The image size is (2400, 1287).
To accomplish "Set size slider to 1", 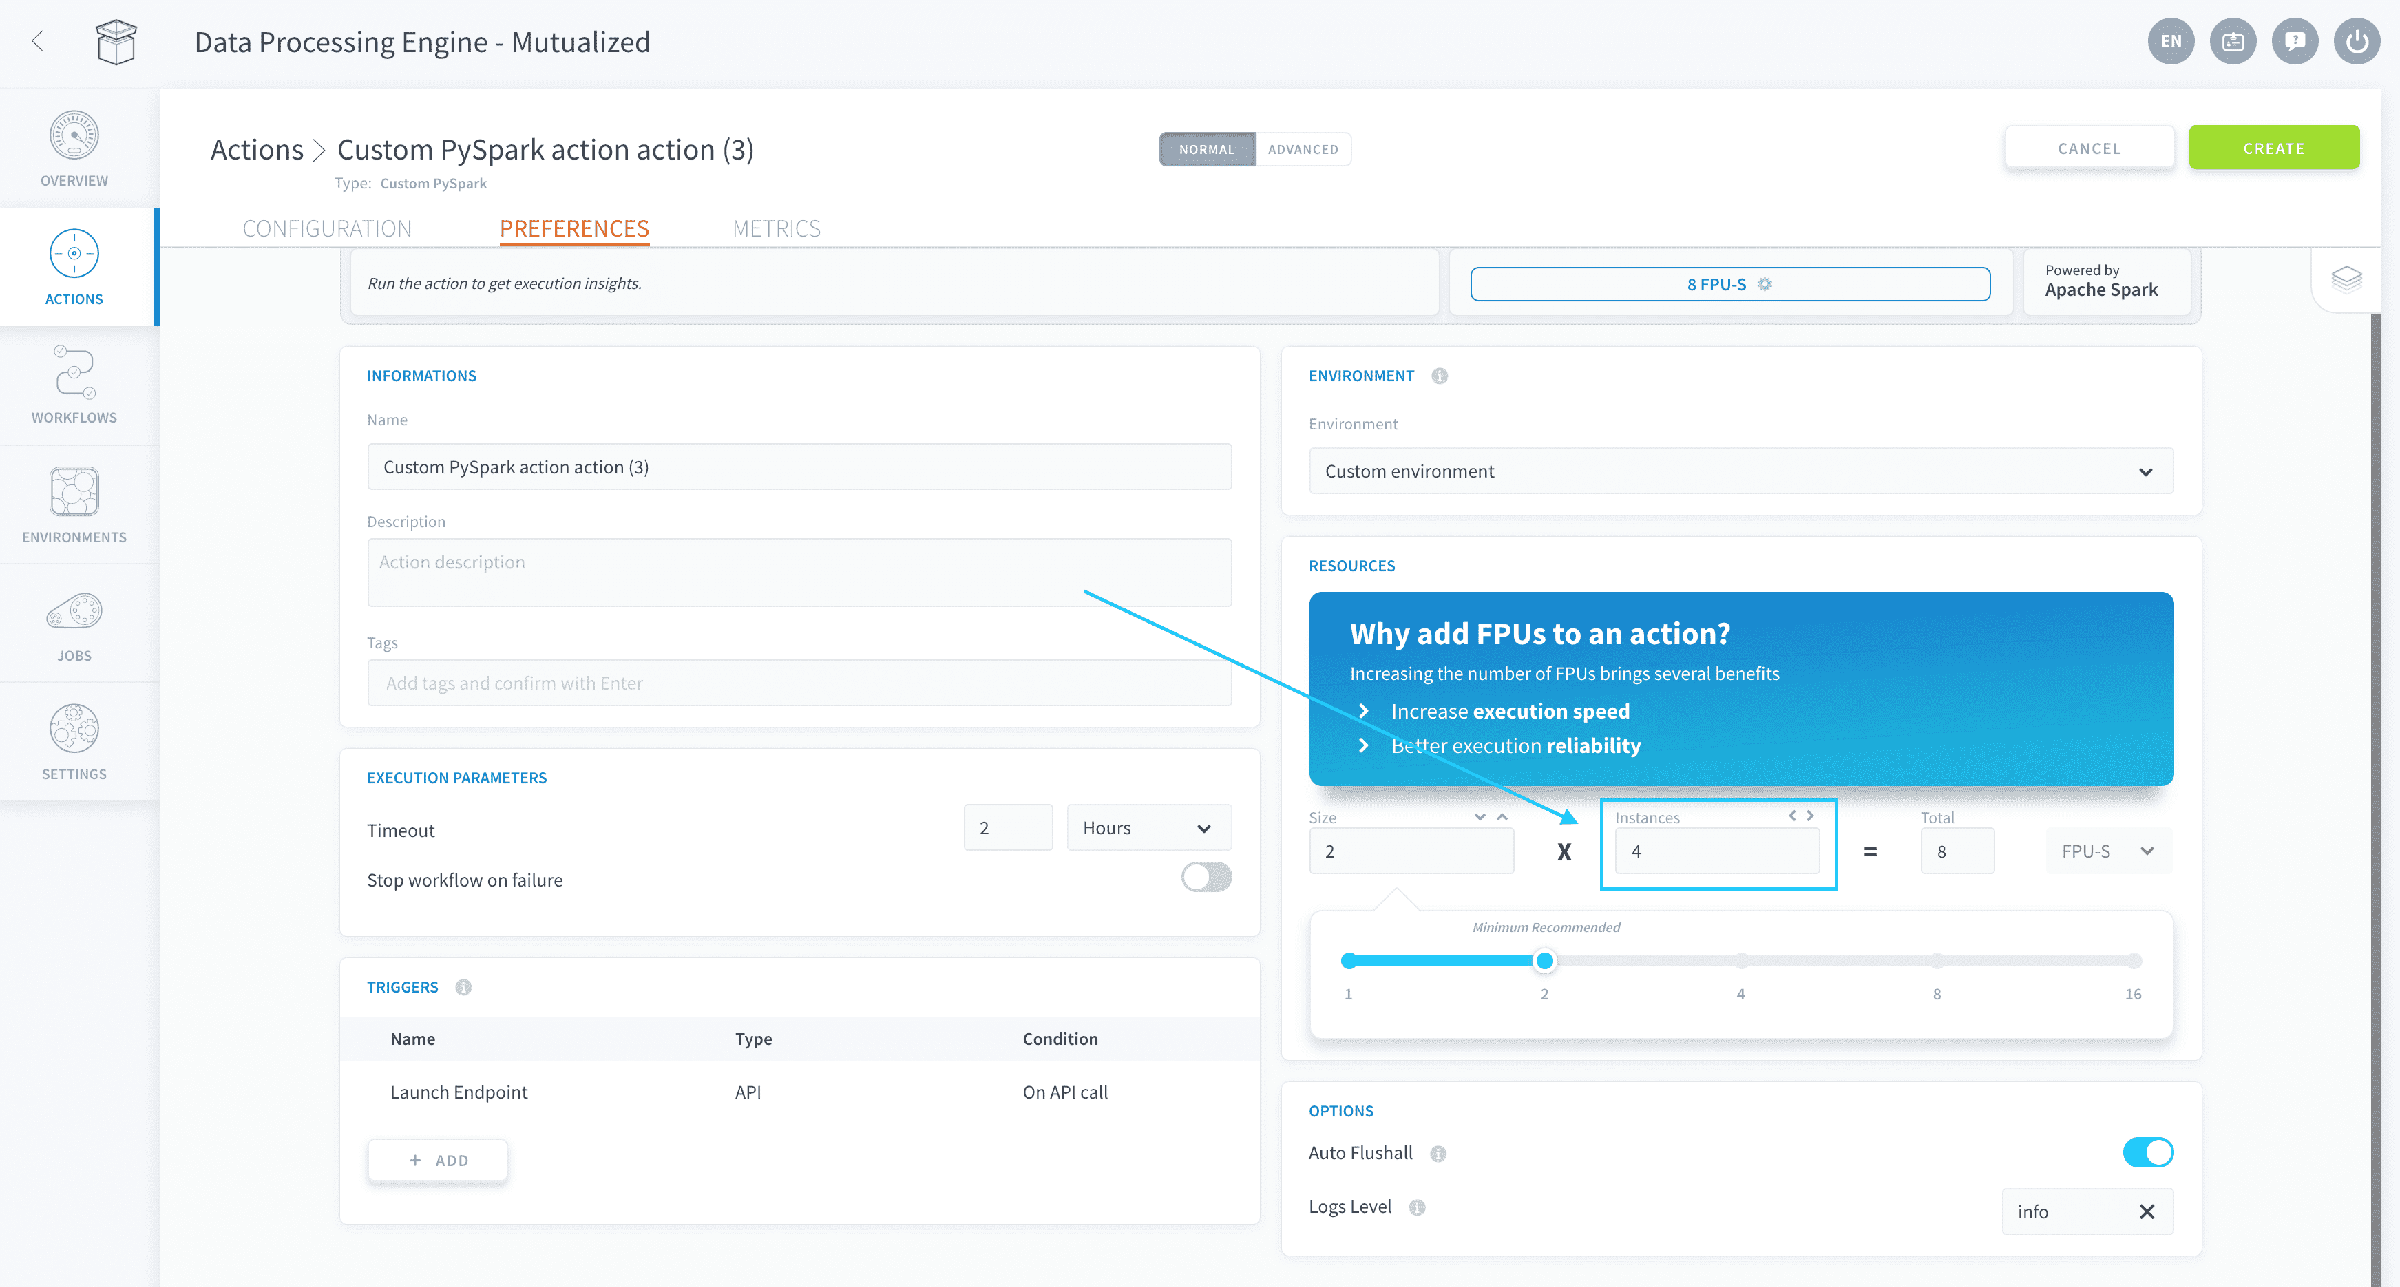I will pos(1349,961).
